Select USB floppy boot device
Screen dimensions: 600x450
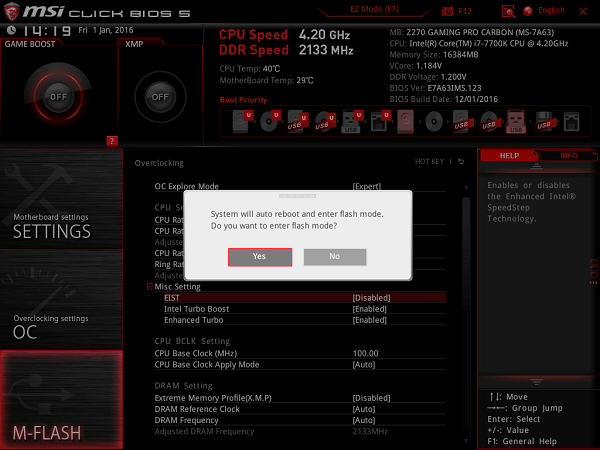(544, 121)
